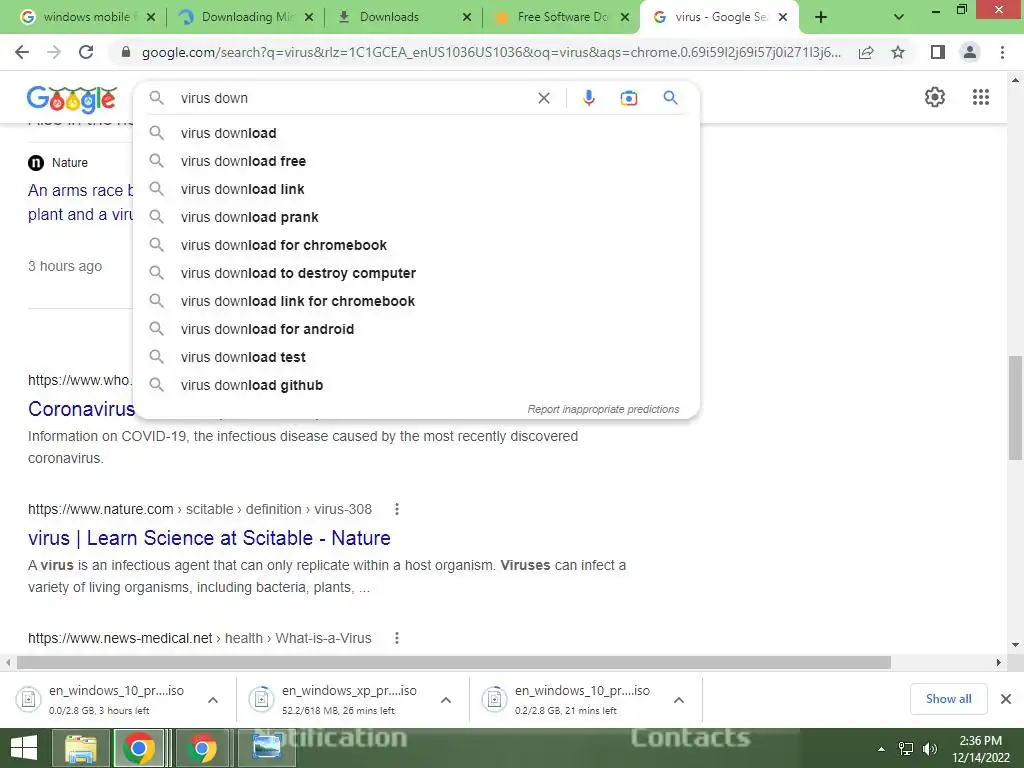This screenshot has height=768, width=1024.
Task: Clear the search box text
Action: click(543, 98)
